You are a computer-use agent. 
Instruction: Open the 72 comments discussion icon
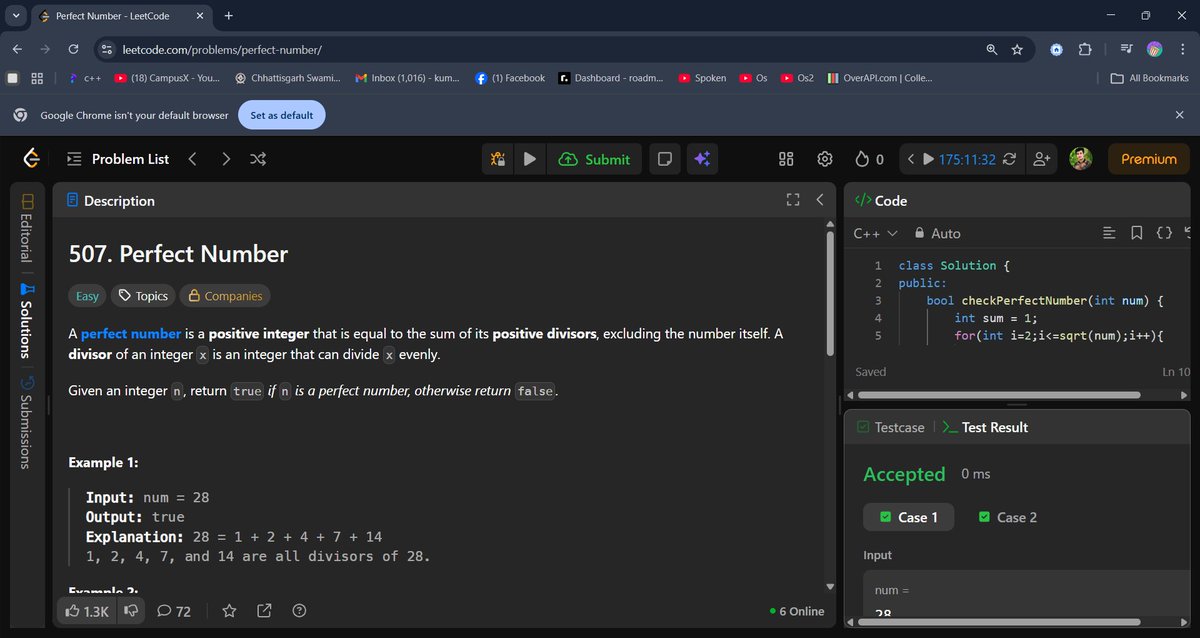174,611
